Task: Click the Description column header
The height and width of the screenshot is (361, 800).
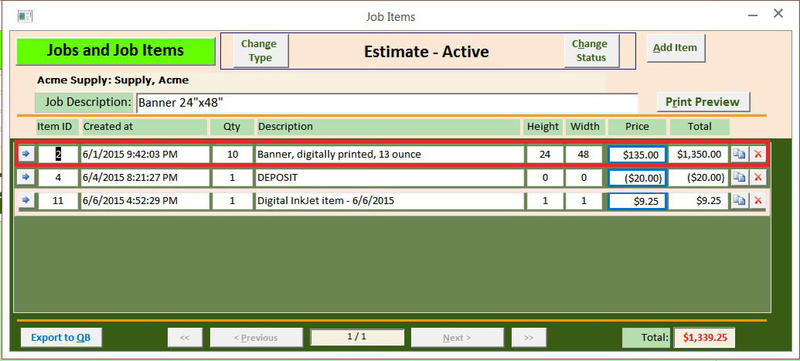Action: point(388,126)
